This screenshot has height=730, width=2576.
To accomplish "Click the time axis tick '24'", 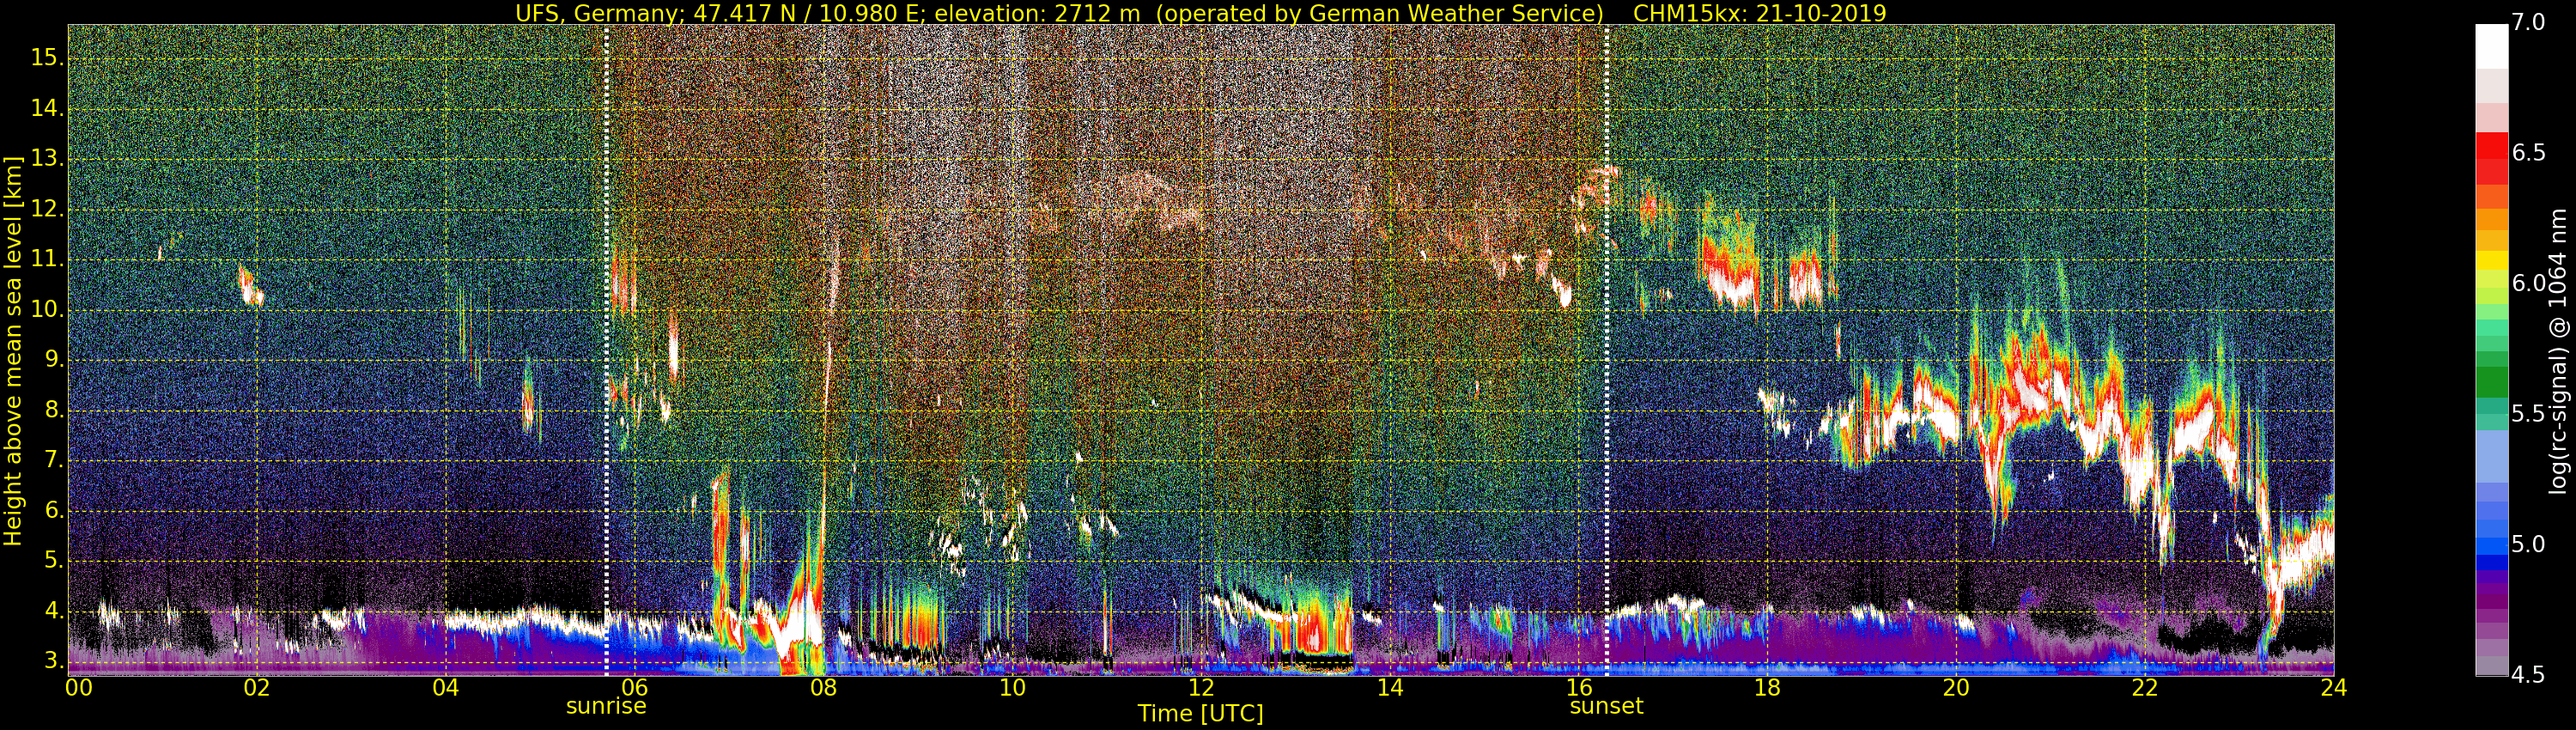I will (x=2333, y=688).
